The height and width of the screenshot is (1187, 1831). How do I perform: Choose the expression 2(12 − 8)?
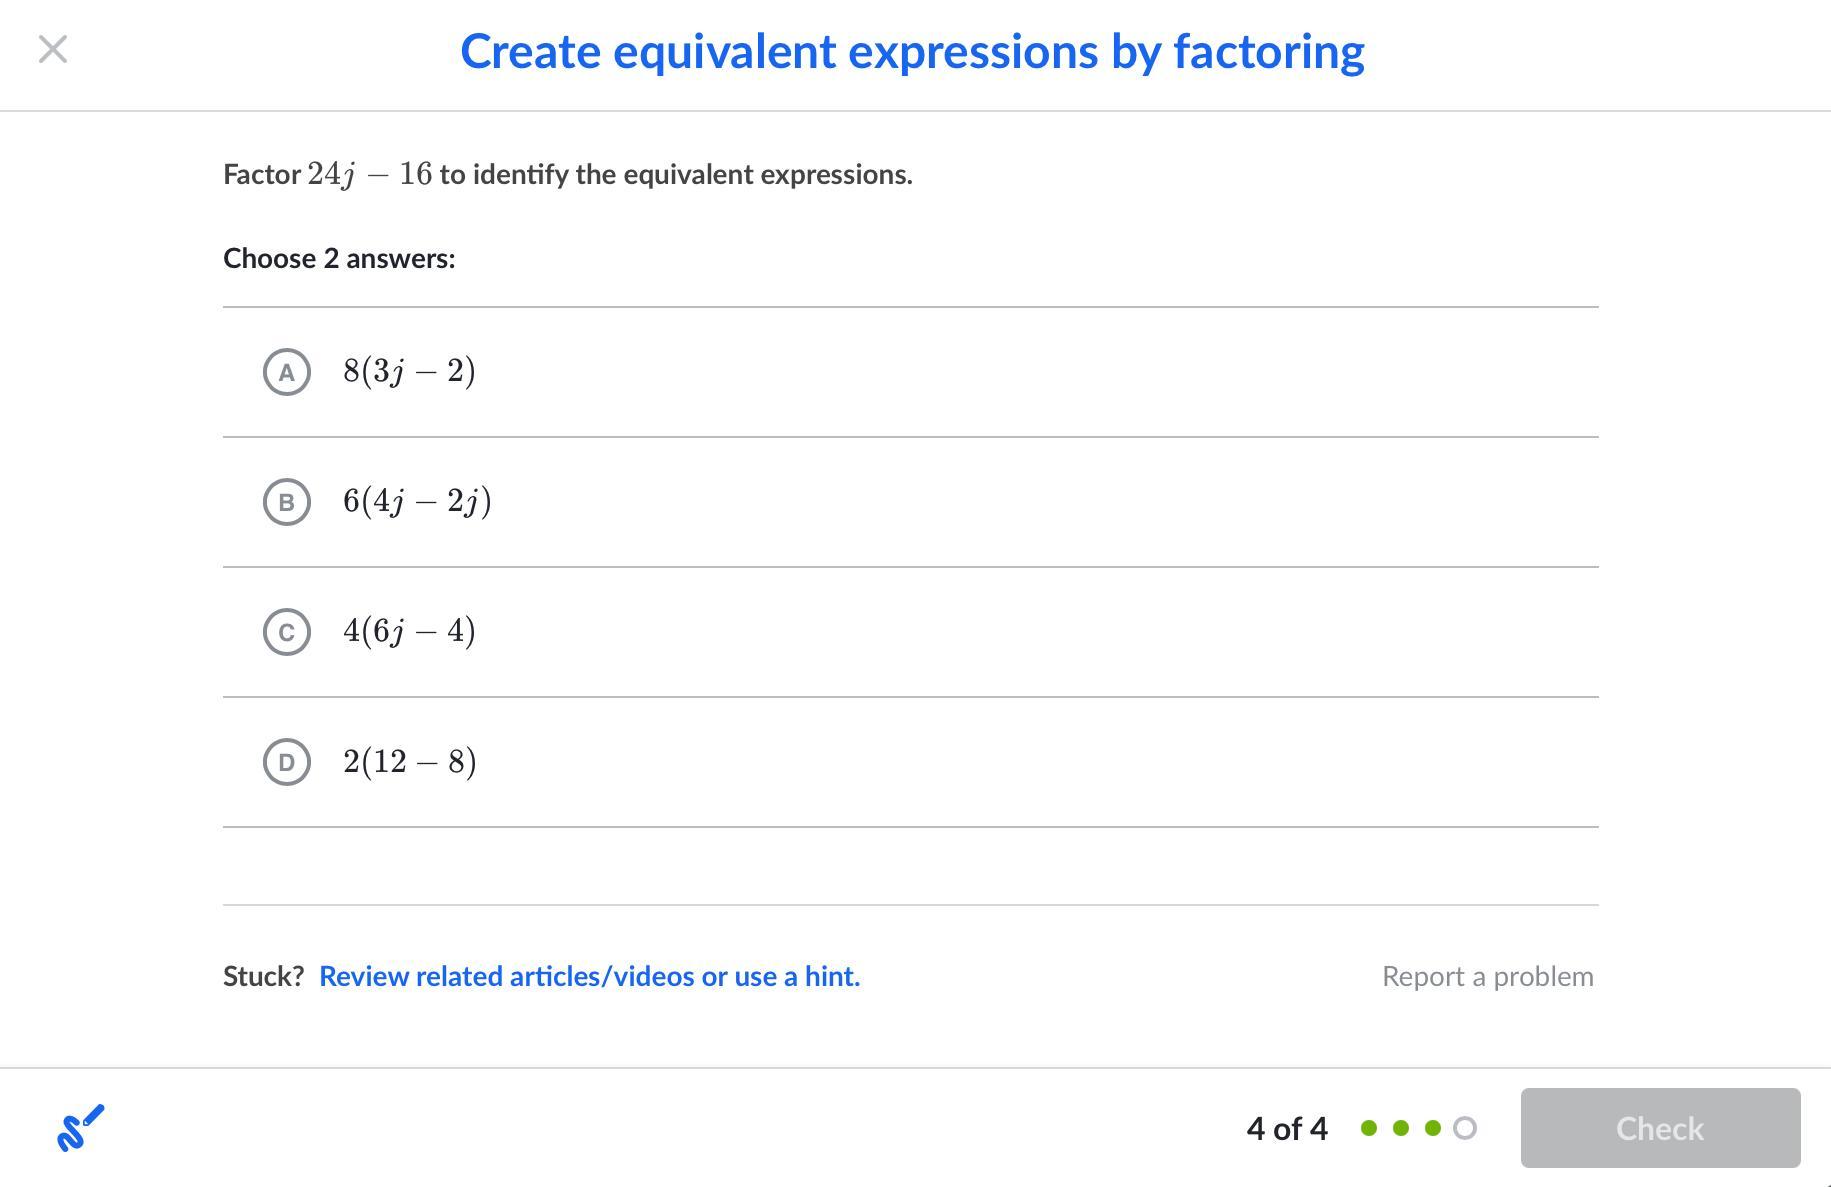[x=410, y=762]
